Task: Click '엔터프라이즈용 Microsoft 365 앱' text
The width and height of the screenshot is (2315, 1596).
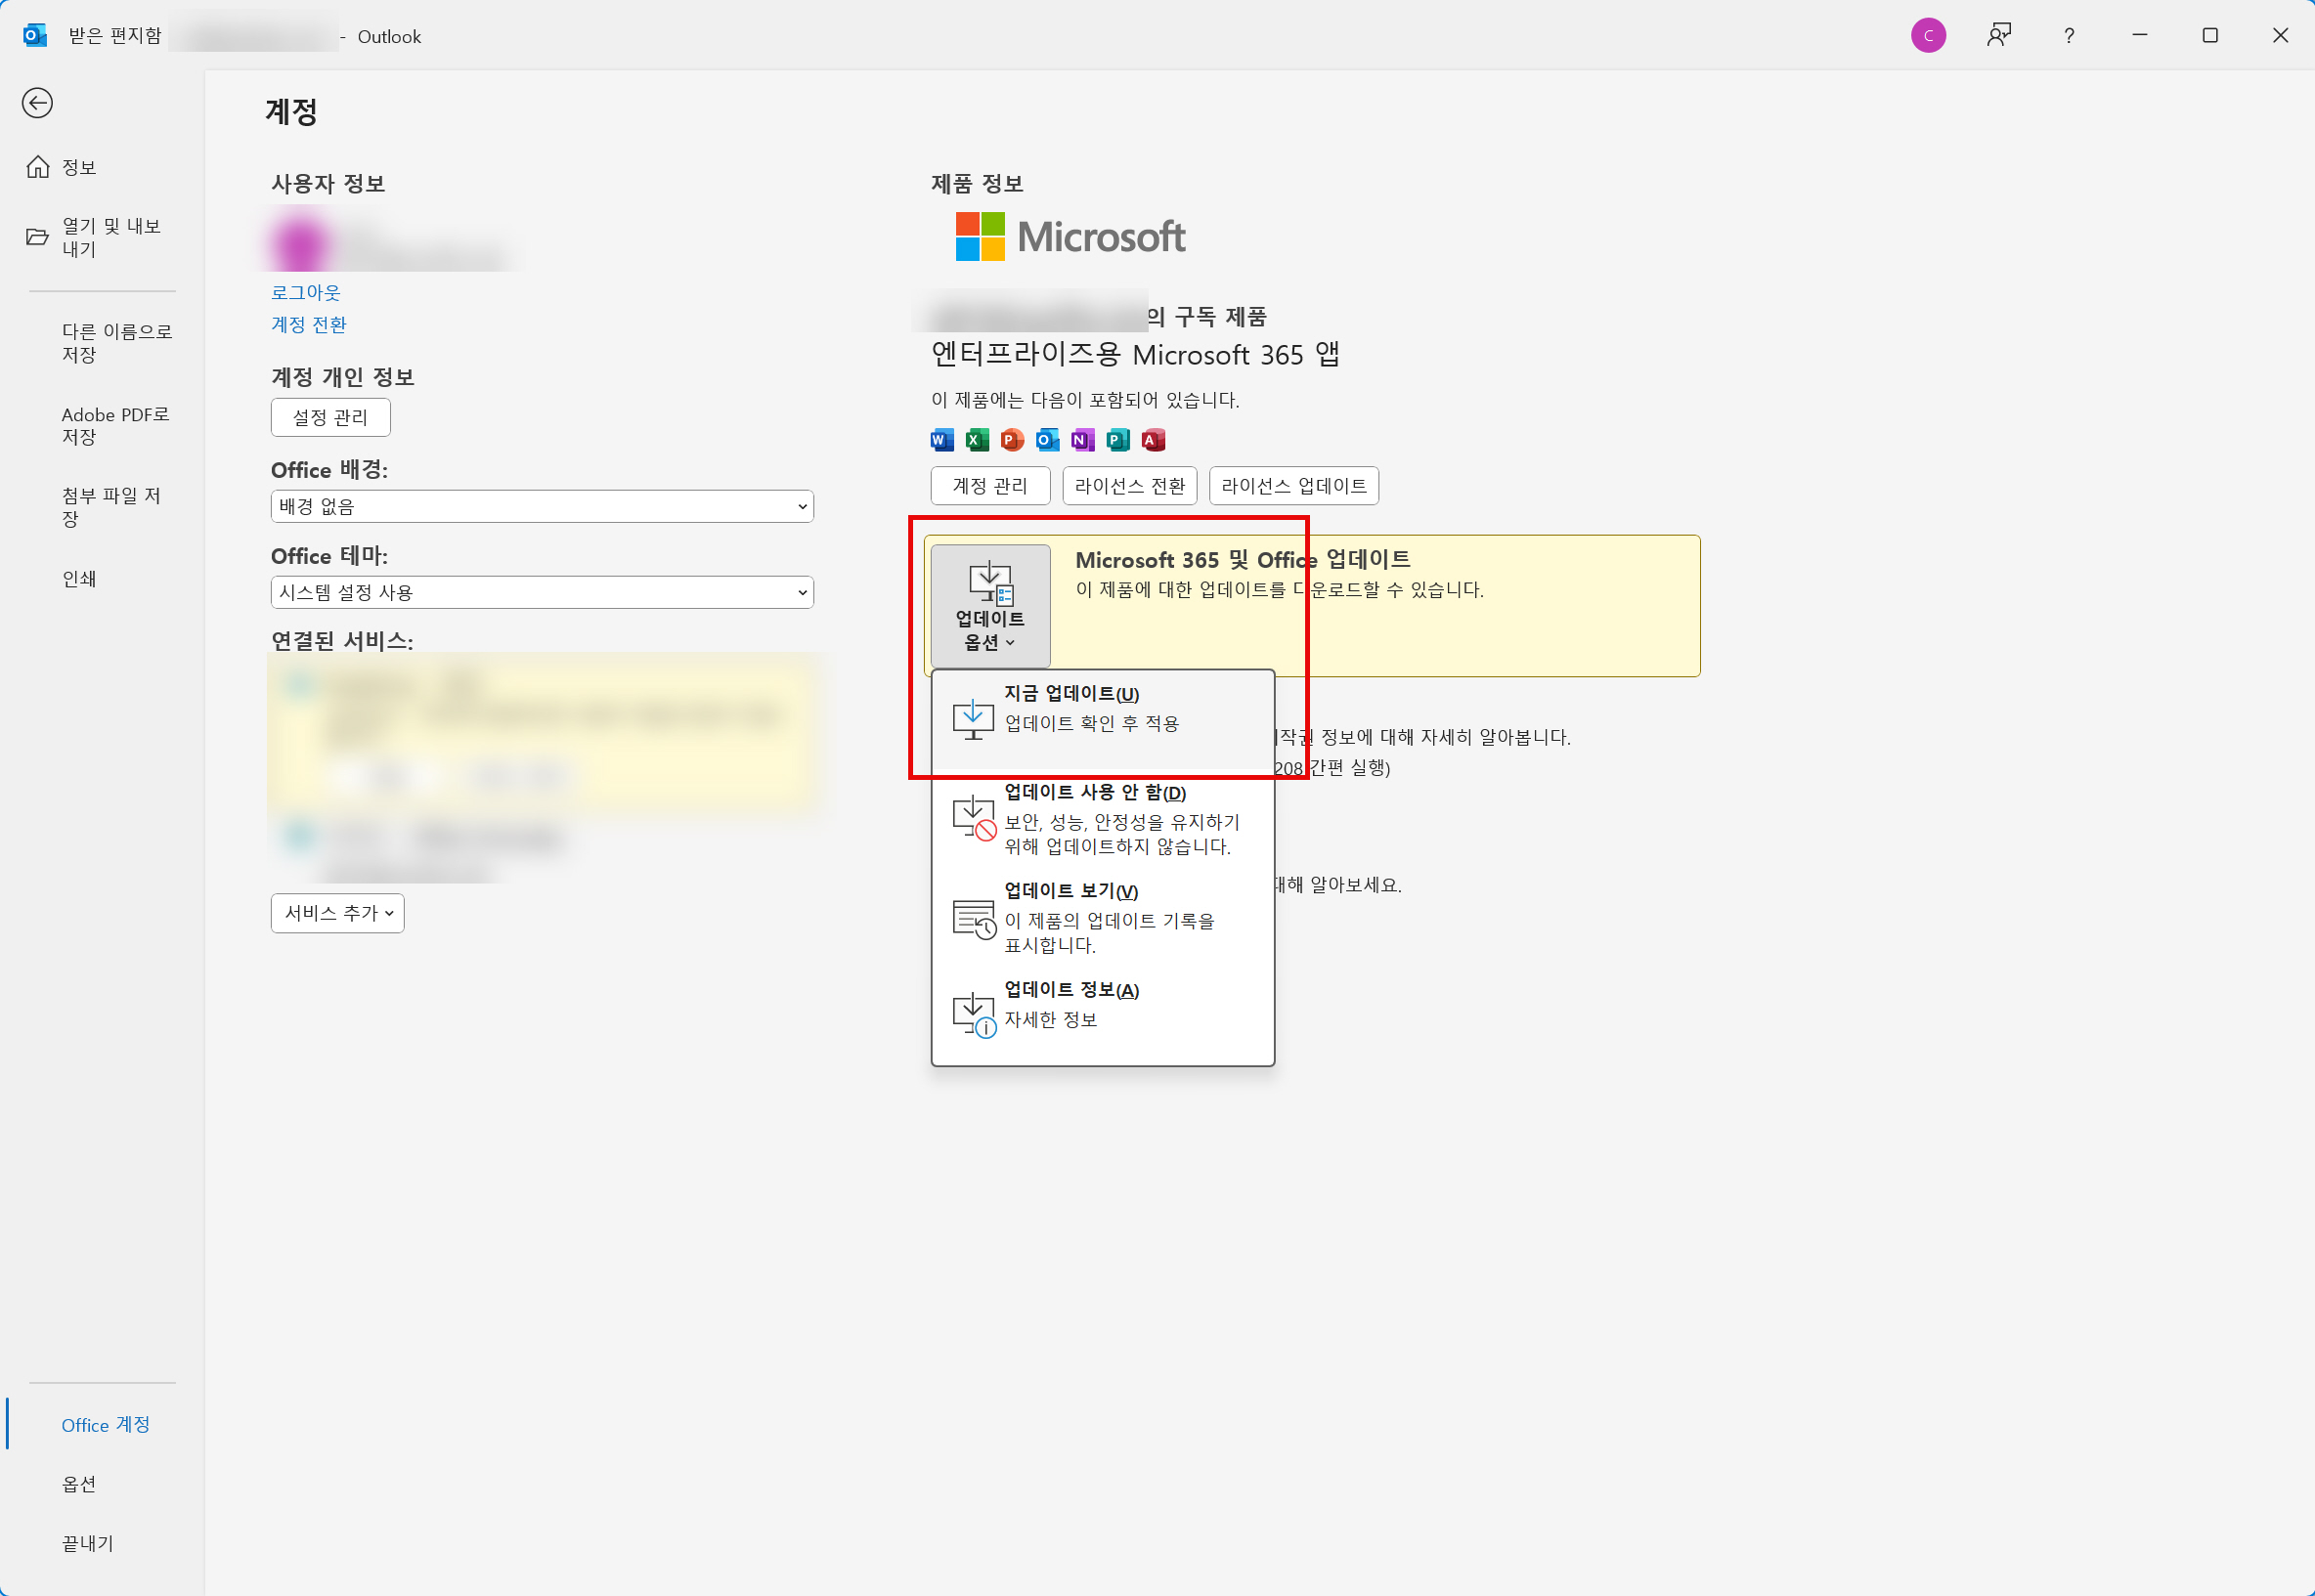Action: click(1135, 354)
